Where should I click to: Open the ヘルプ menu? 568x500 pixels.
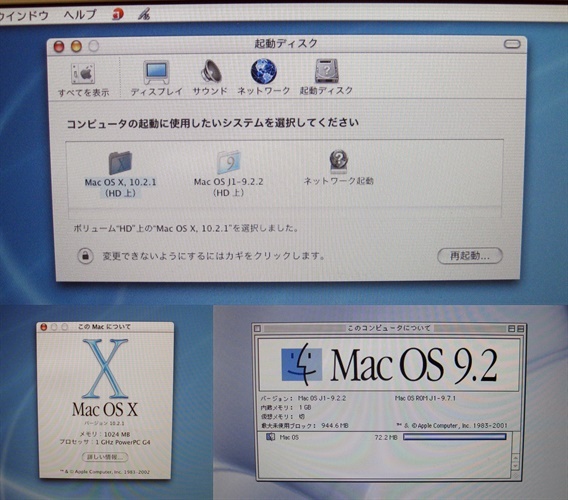pyautogui.click(x=80, y=14)
